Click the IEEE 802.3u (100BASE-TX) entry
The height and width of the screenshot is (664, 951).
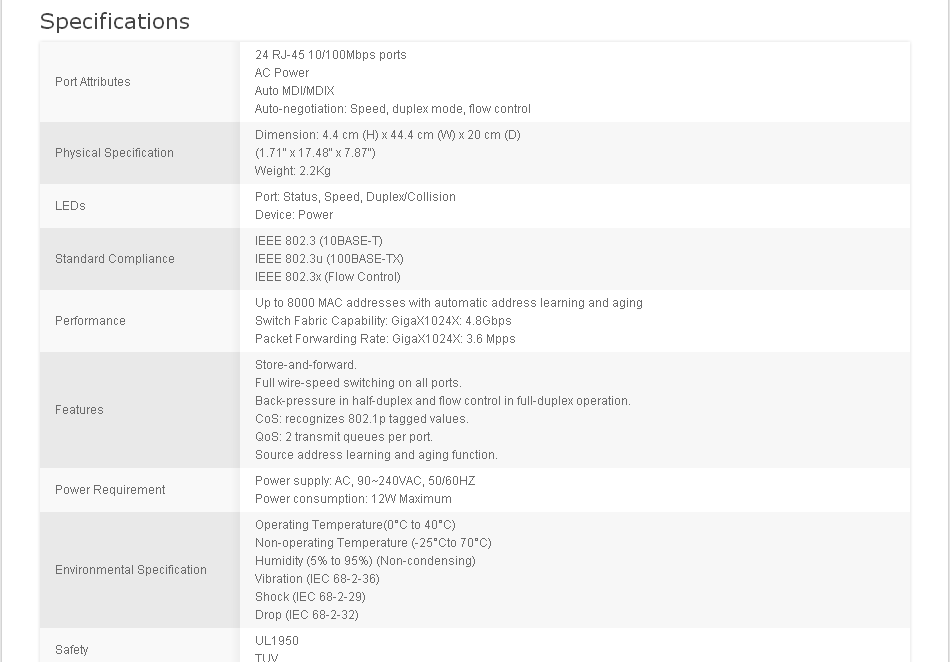click(329, 259)
